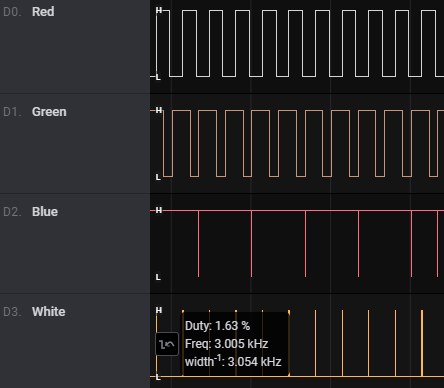This screenshot has height=388, width=444.
Task: Select the Blue channel label
Action: (x=45, y=212)
